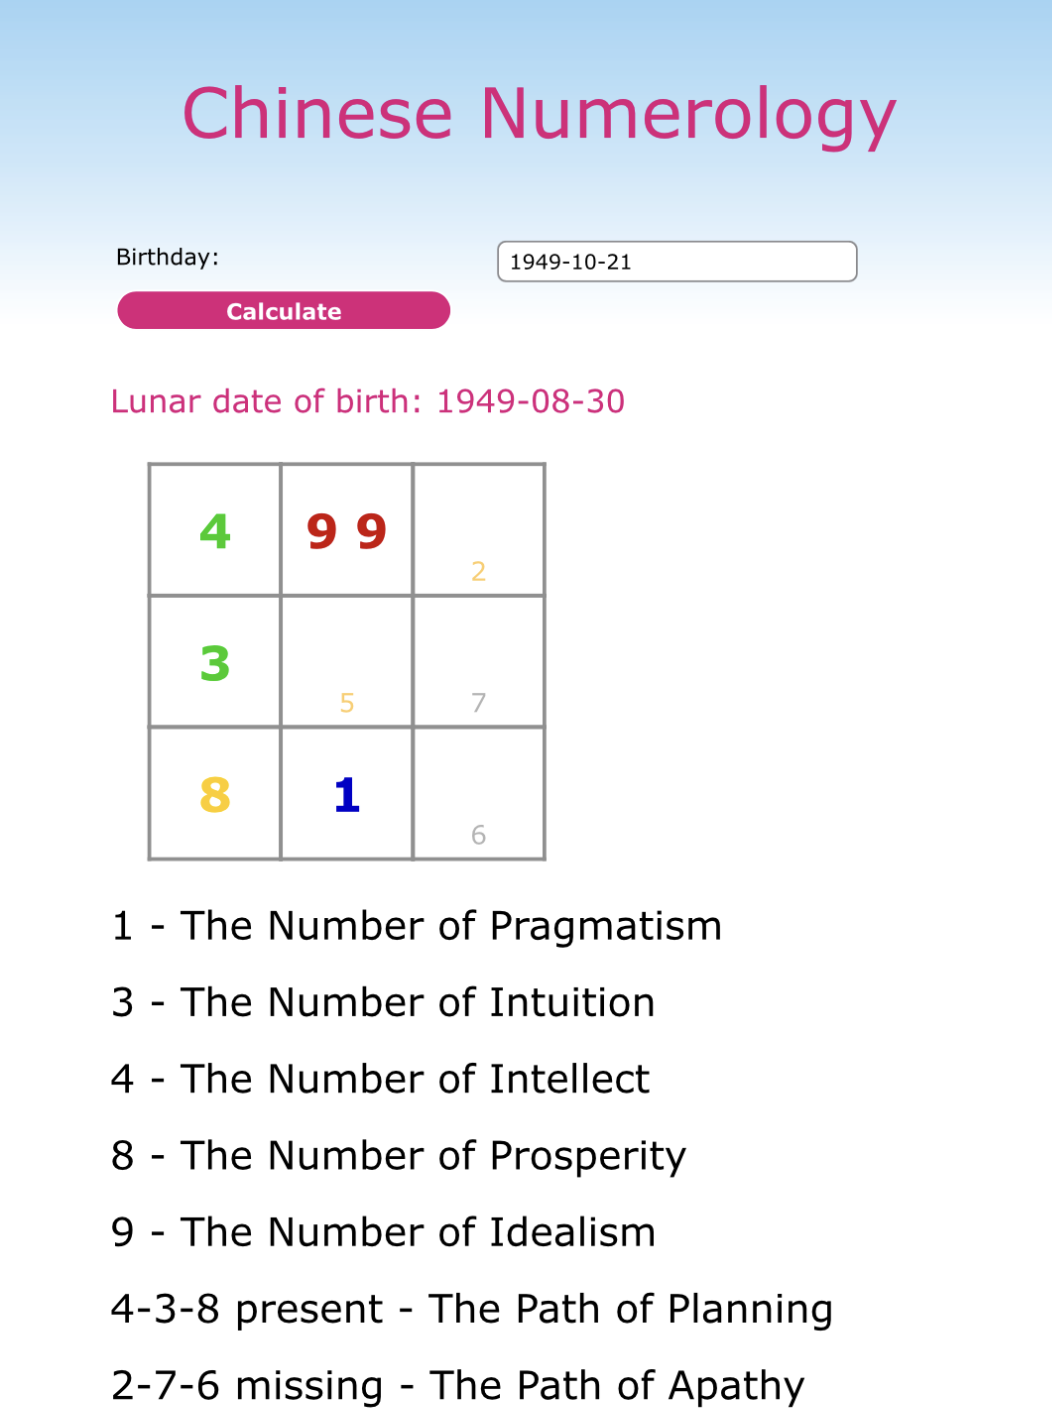Click the "Path of Apathy" text line
The height and width of the screenshot is (1413, 1052).
tap(458, 1386)
